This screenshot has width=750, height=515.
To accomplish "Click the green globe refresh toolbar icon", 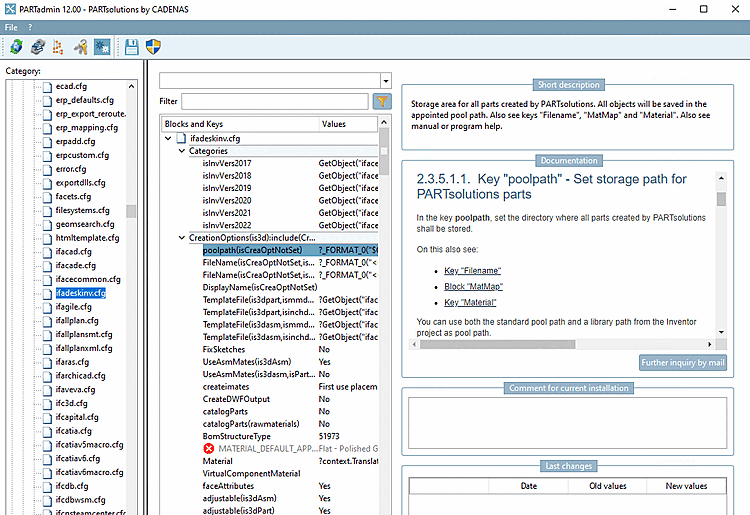I will click(x=15, y=46).
